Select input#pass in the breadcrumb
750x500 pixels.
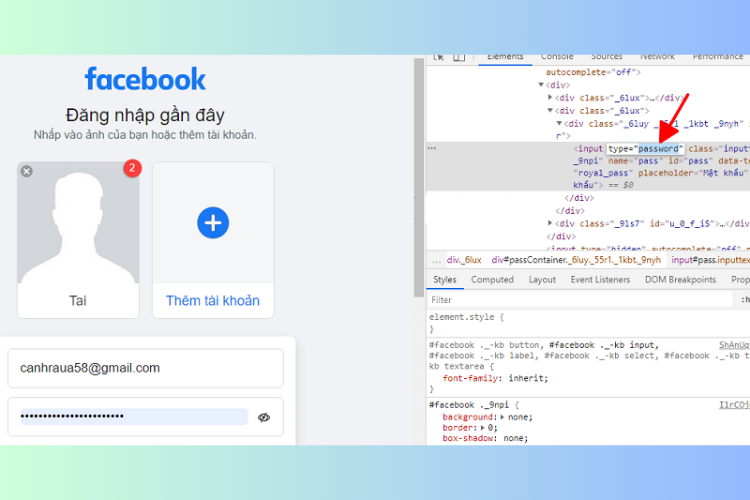click(710, 260)
